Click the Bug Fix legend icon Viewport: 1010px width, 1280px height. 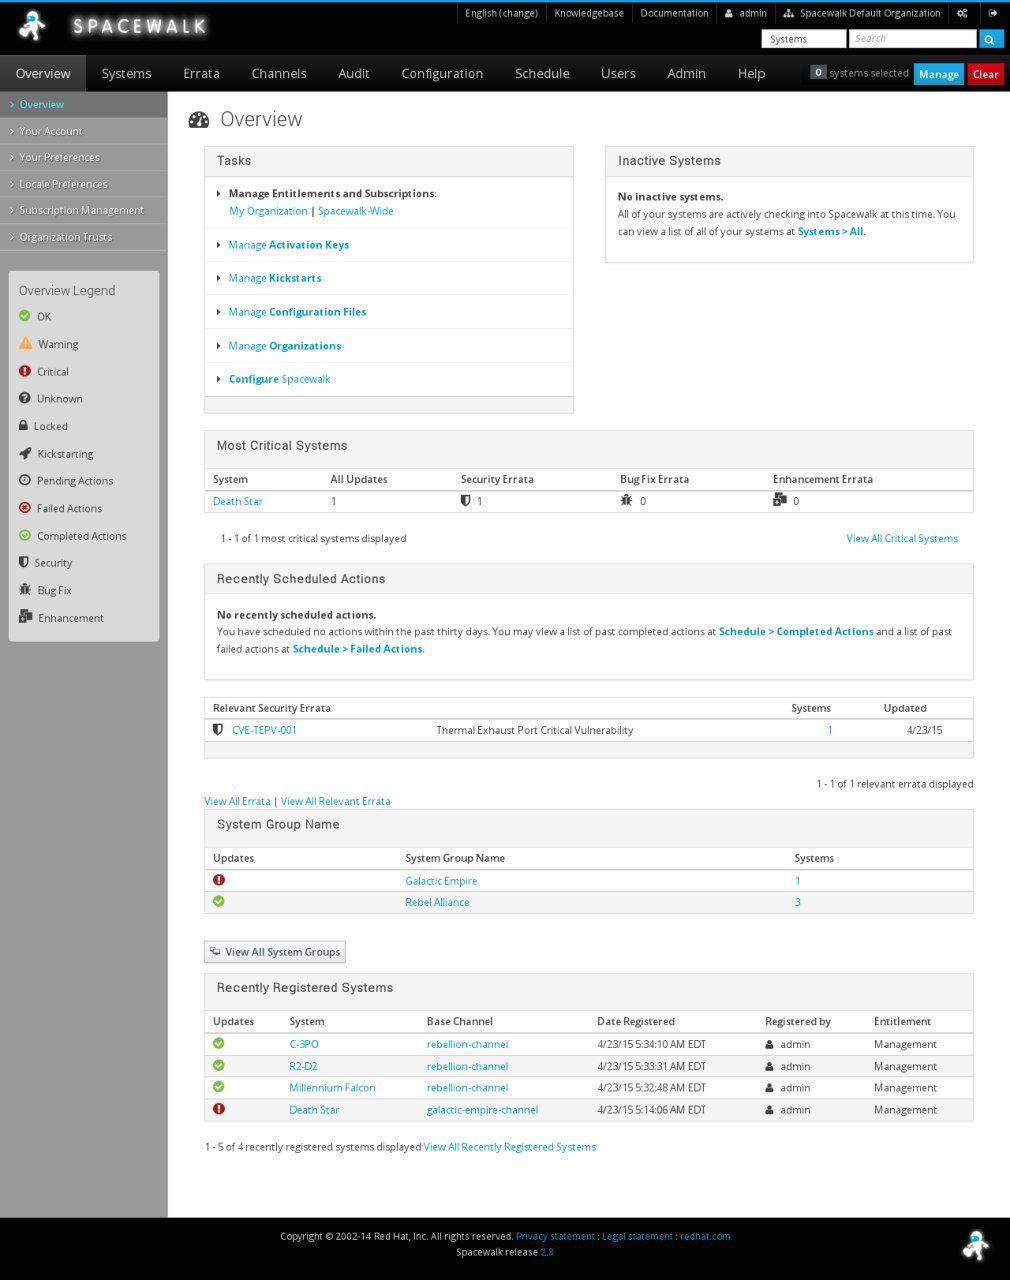pos(25,590)
